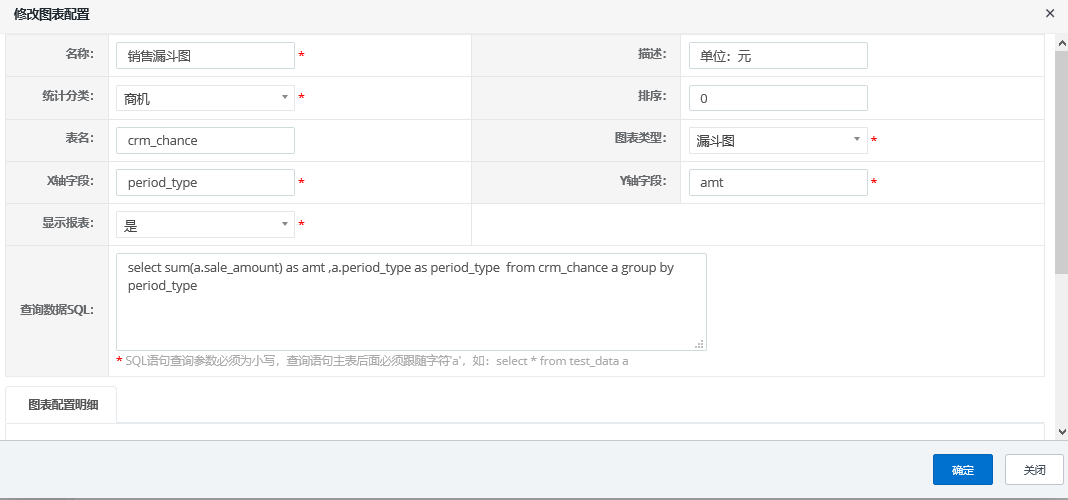Select the 表名 field with crm_chance
This screenshot has width=1068, height=500.
[205, 141]
